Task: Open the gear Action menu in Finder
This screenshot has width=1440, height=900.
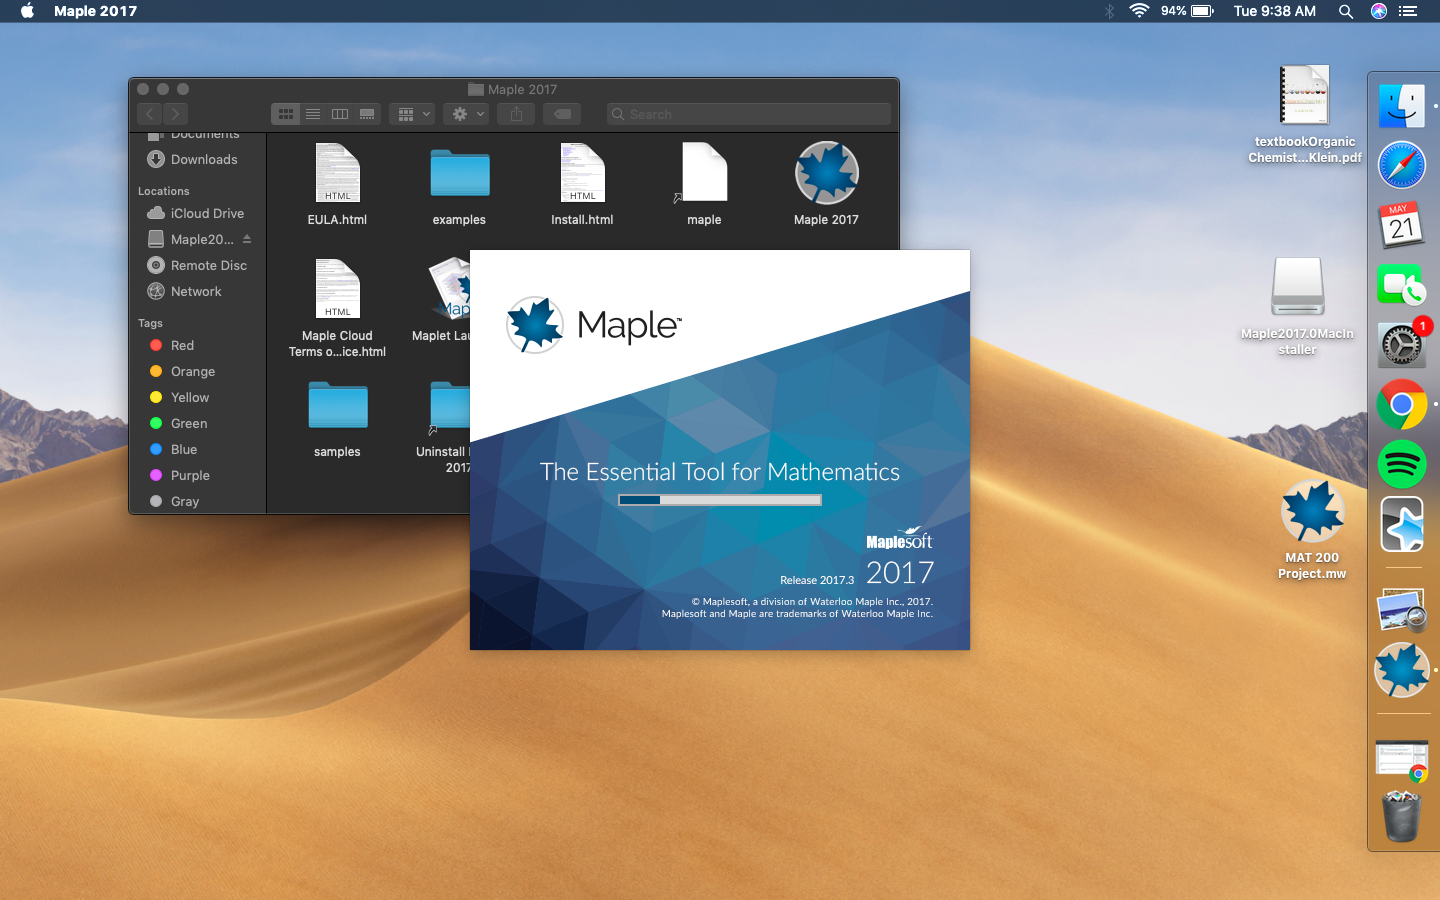Action: (x=466, y=114)
